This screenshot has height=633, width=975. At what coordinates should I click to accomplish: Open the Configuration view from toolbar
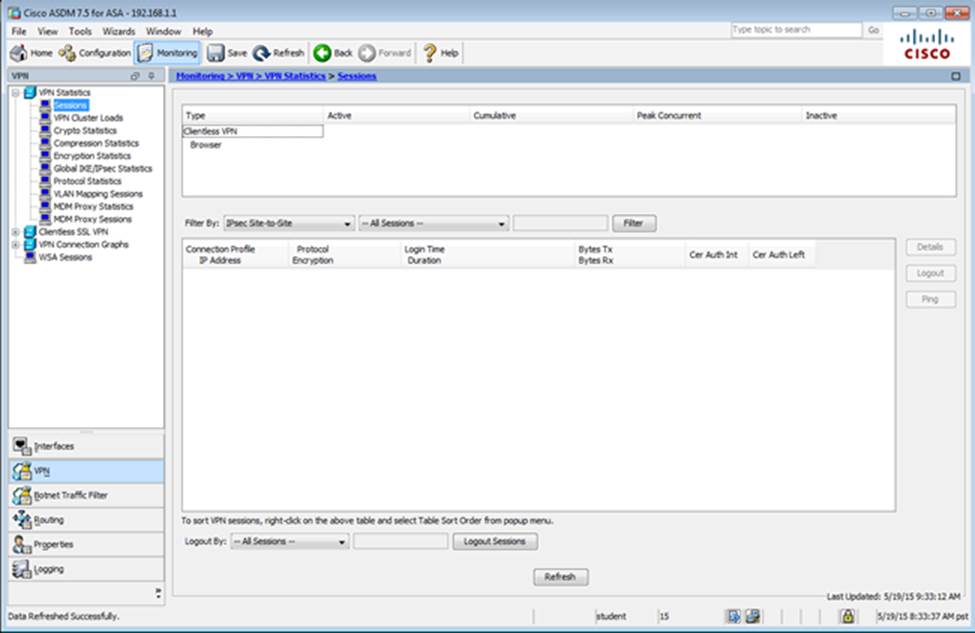(68, 53)
